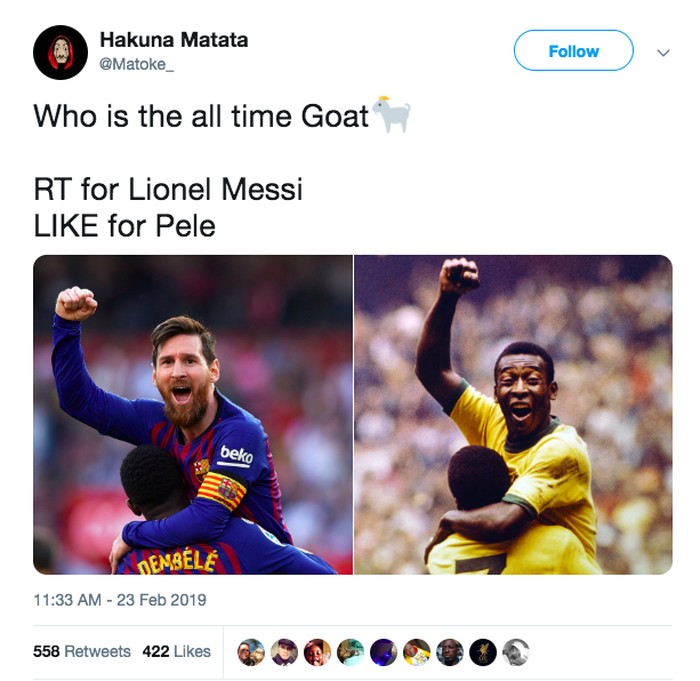
Task: Show the 558 Retweets list
Action: 82,651
